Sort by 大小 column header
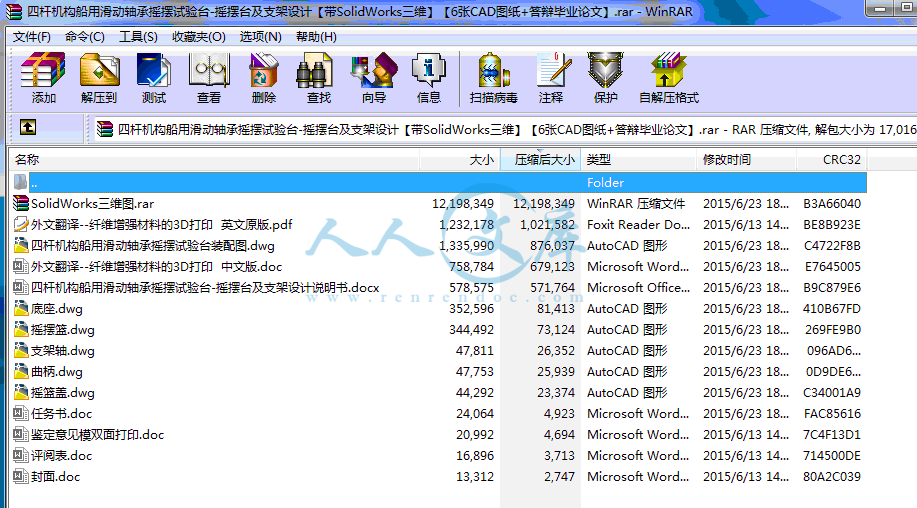 460,160
